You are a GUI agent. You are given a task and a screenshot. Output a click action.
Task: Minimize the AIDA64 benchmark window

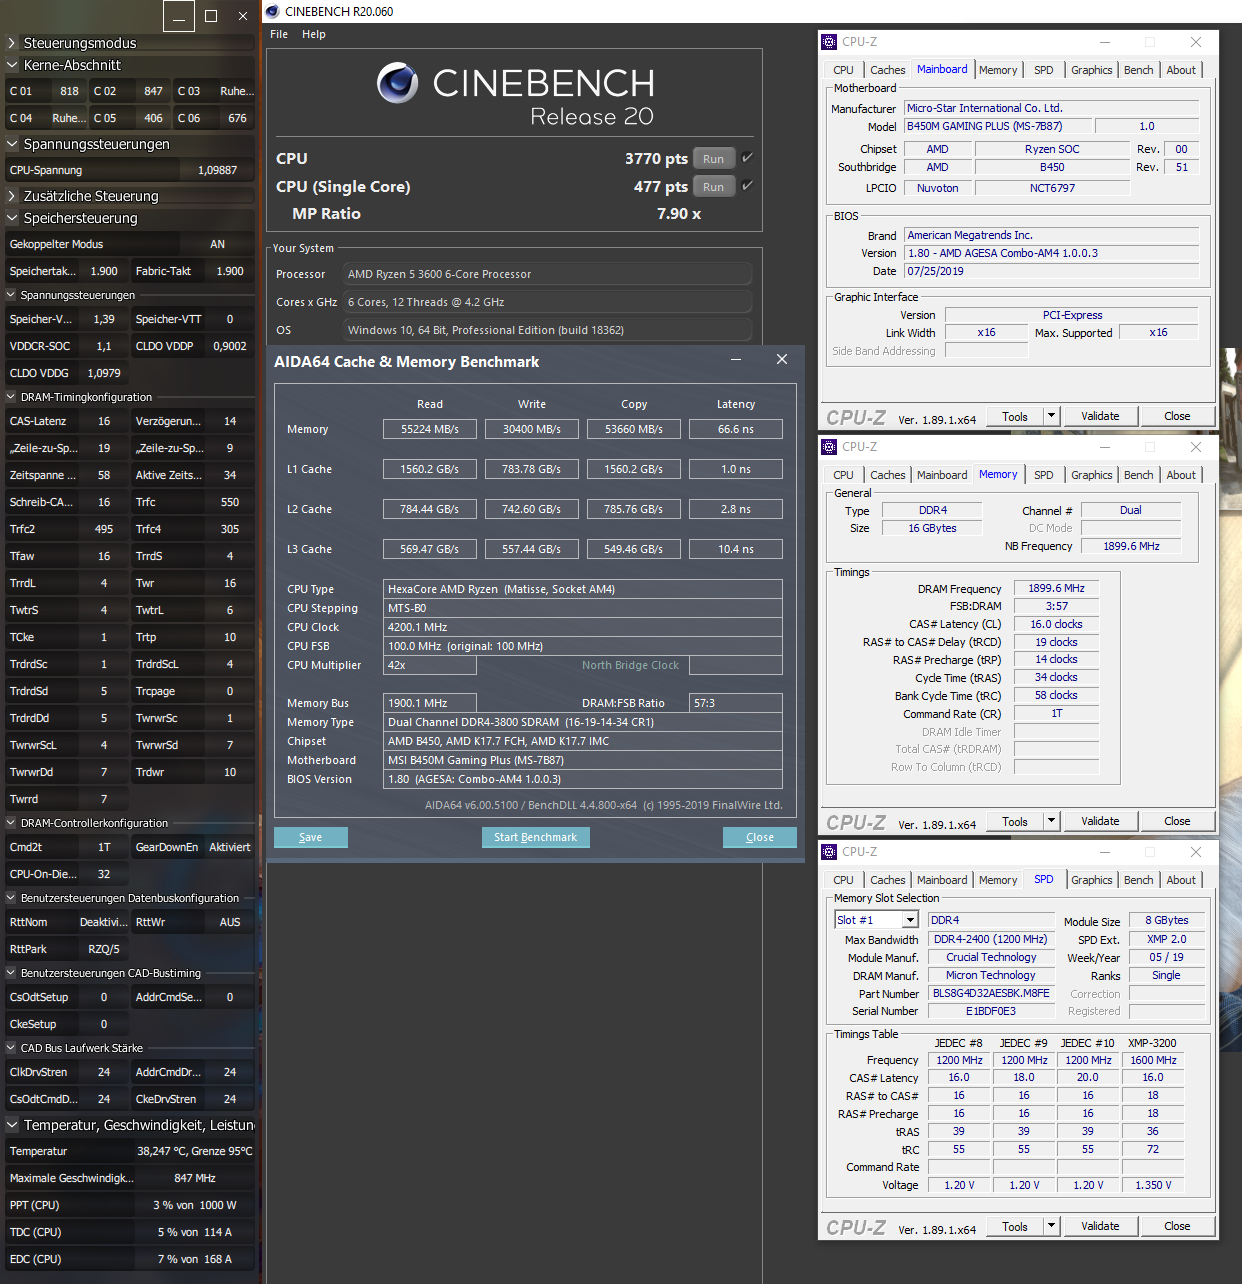click(x=736, y=360)
